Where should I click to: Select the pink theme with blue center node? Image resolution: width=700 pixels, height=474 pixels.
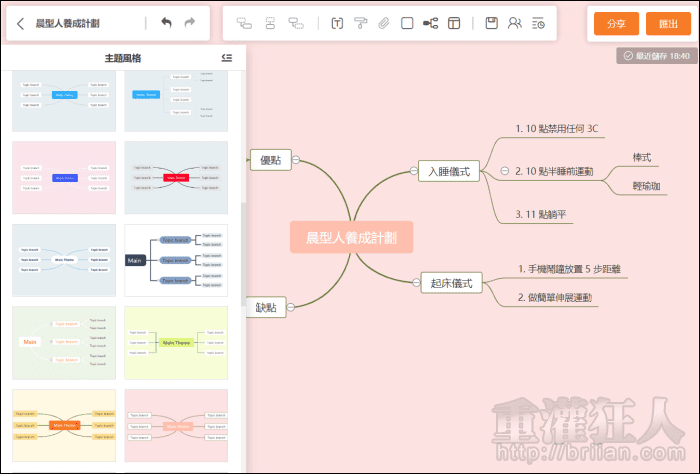[64, 177]
